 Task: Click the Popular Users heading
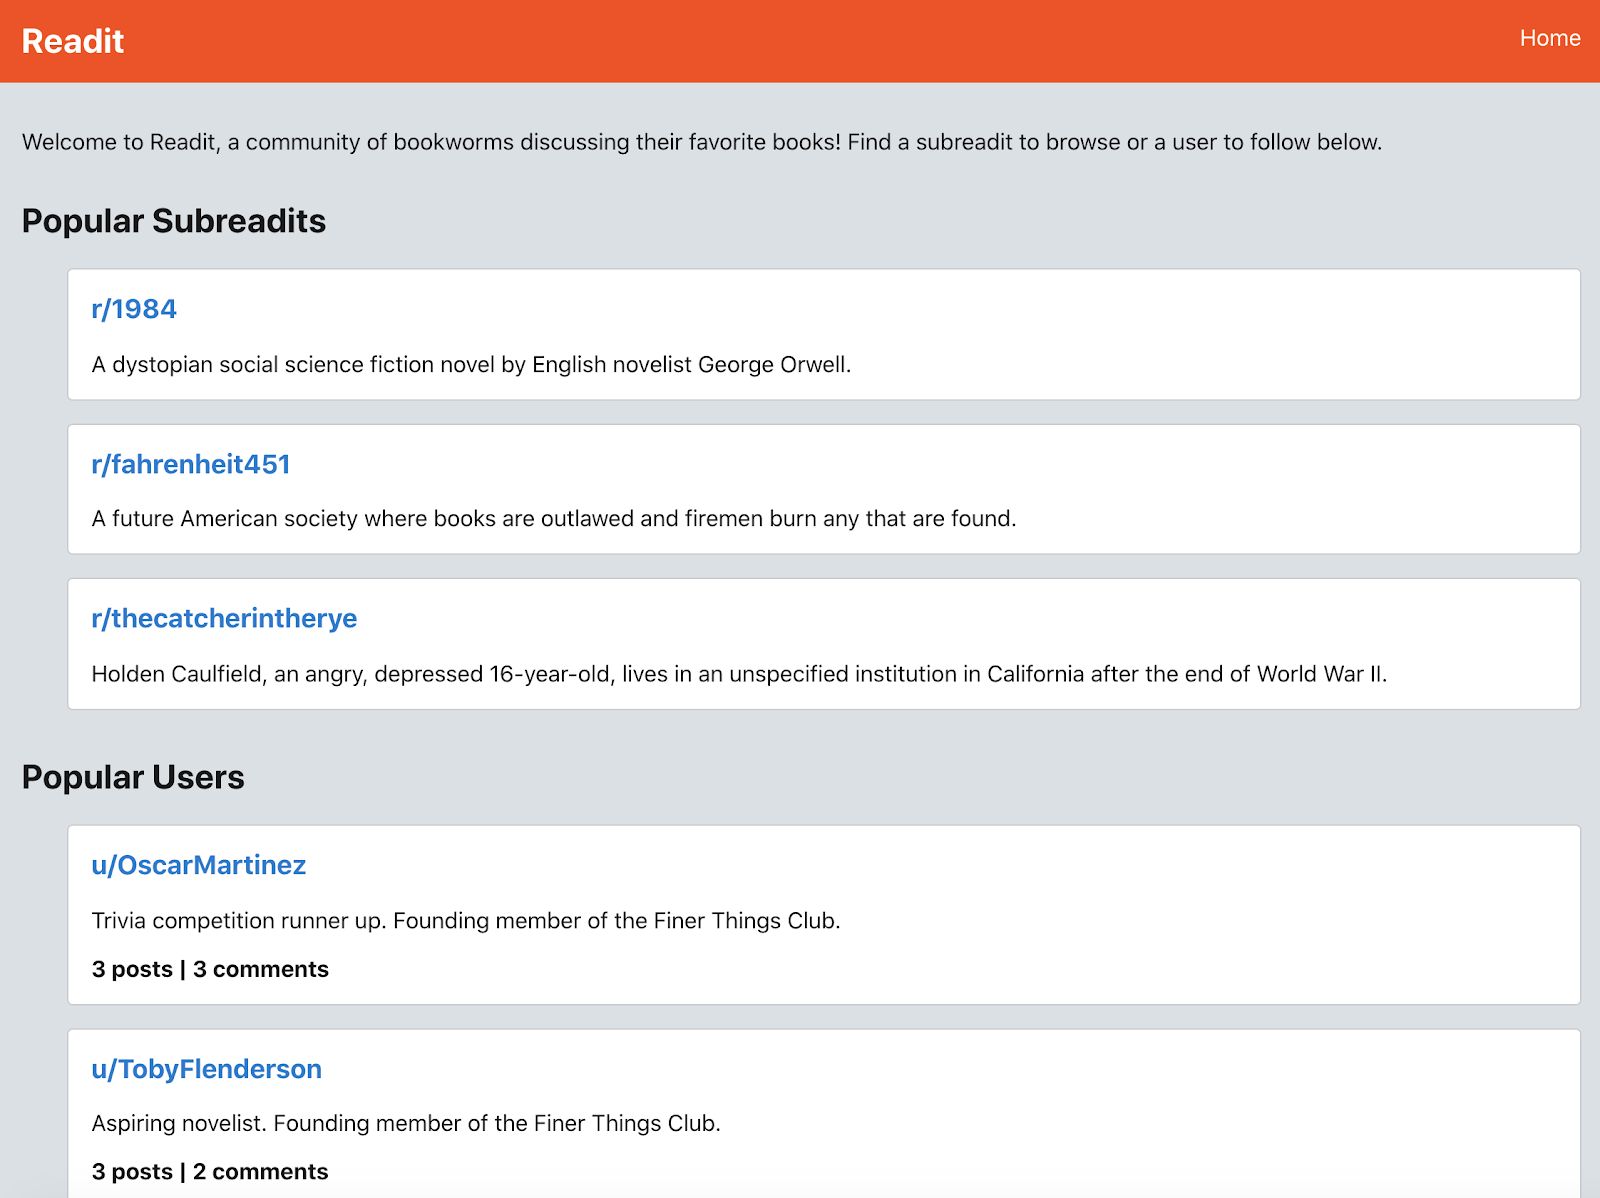[133, 777]
